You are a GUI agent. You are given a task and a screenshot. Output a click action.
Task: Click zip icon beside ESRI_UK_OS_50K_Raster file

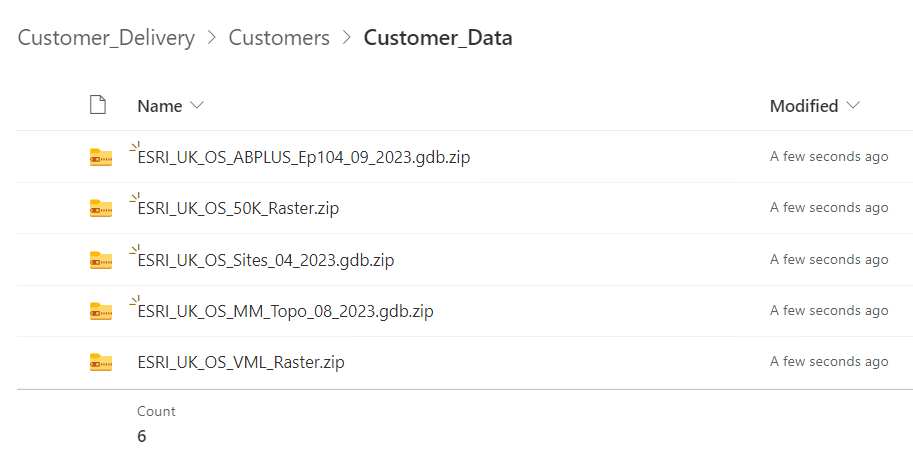coord(100,208)
